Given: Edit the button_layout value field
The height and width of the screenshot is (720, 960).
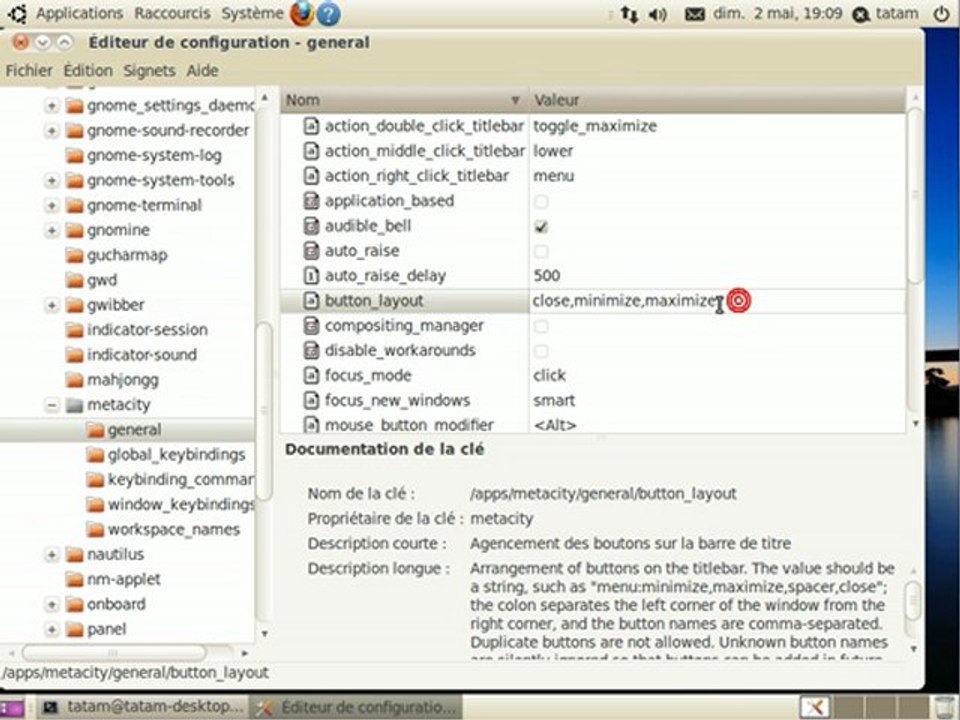Looking at the screenshot, I should (x=717, y=301).
